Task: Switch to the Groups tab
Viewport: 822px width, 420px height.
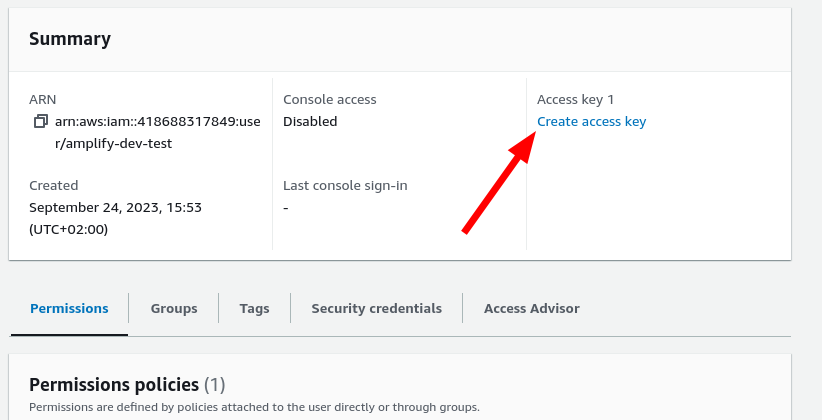Action: tap(174, 308)
